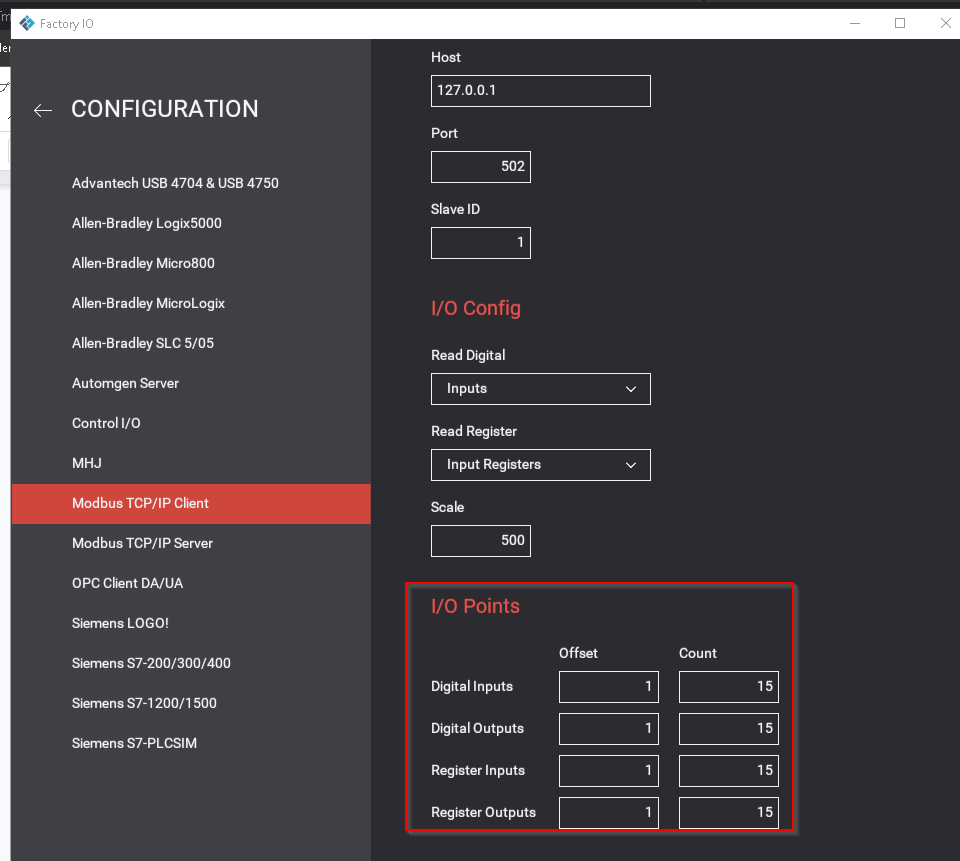Image resolution: width=960 pixels, height=861 pixels.
Task: Click the back arrow next to CONFIGURATION
Action: coord(43,110)
